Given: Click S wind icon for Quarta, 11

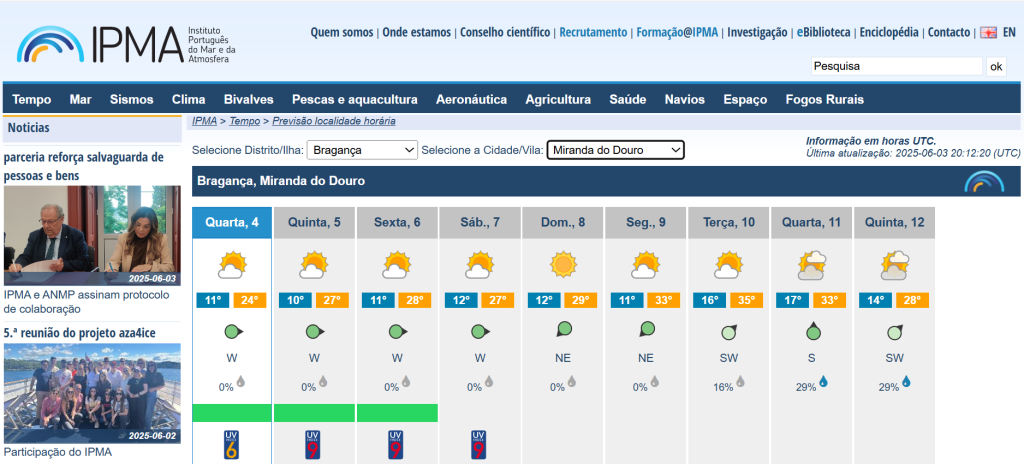Looking at the screenshot, I should coord(812,331).
